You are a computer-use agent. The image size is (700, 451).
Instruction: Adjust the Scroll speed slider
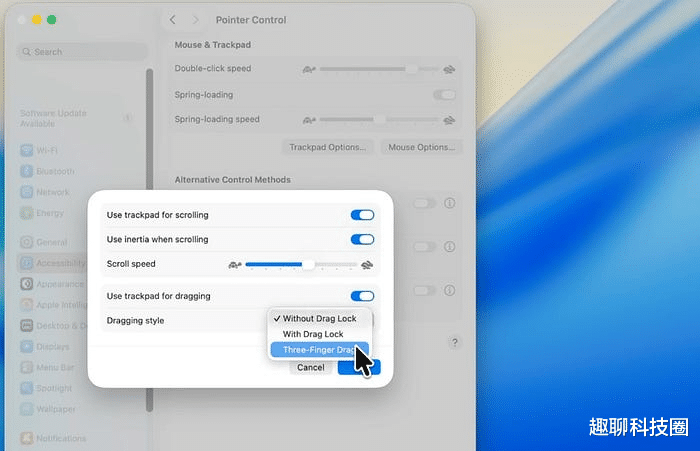click(x=308, y=264)
